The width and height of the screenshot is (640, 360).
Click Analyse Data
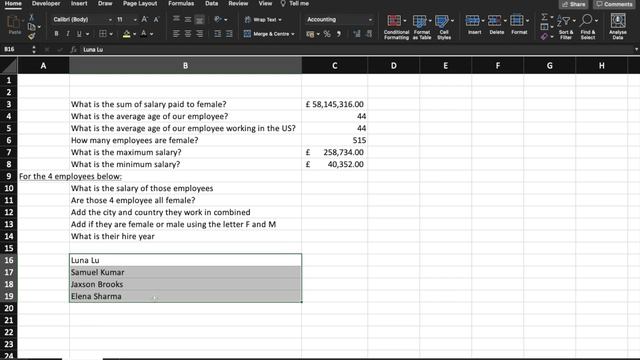pyautogui.click(x=618, y=27)
